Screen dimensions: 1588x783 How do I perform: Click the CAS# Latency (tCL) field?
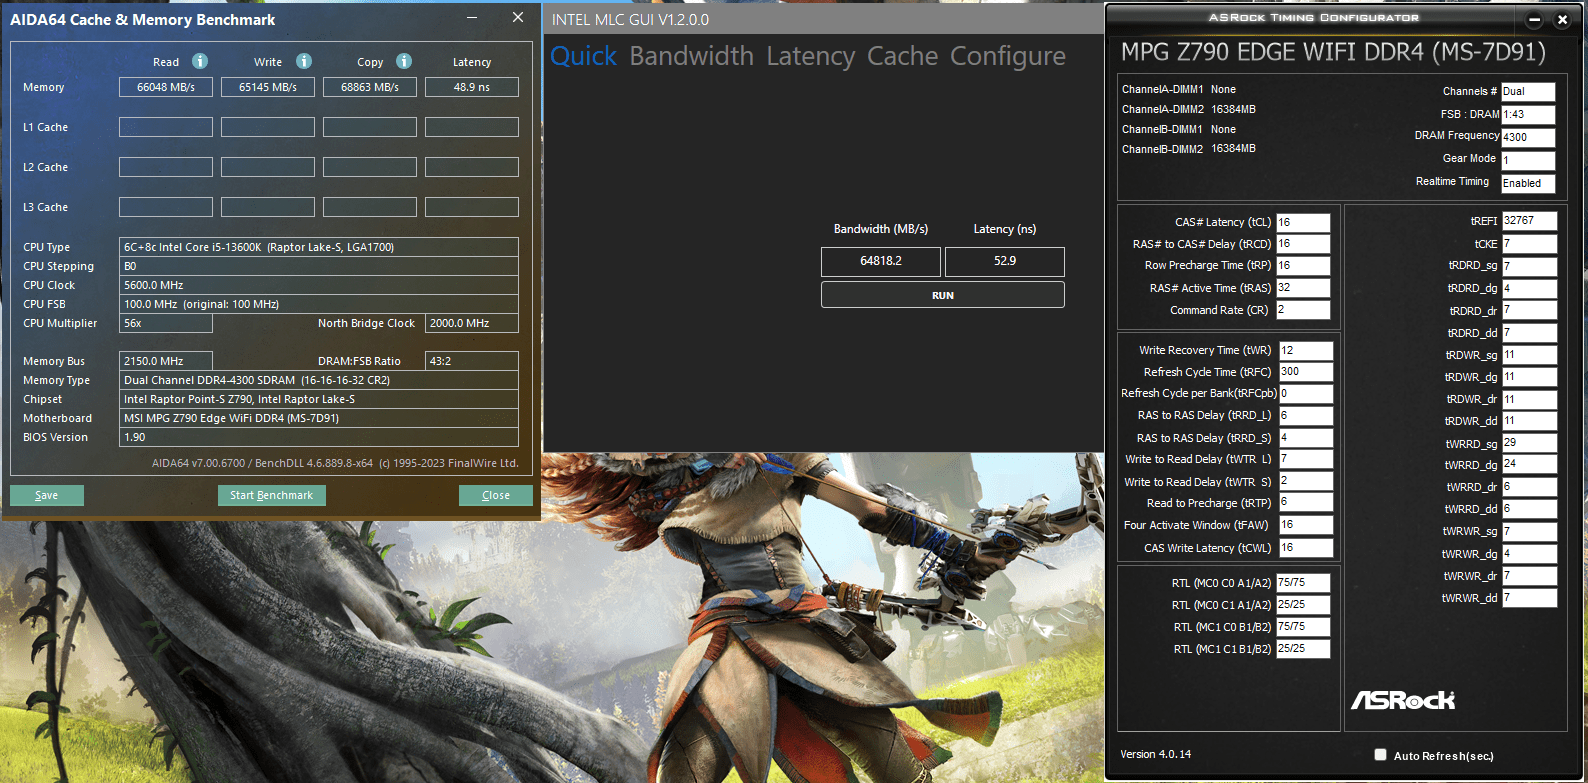[x=1303, y=222]
